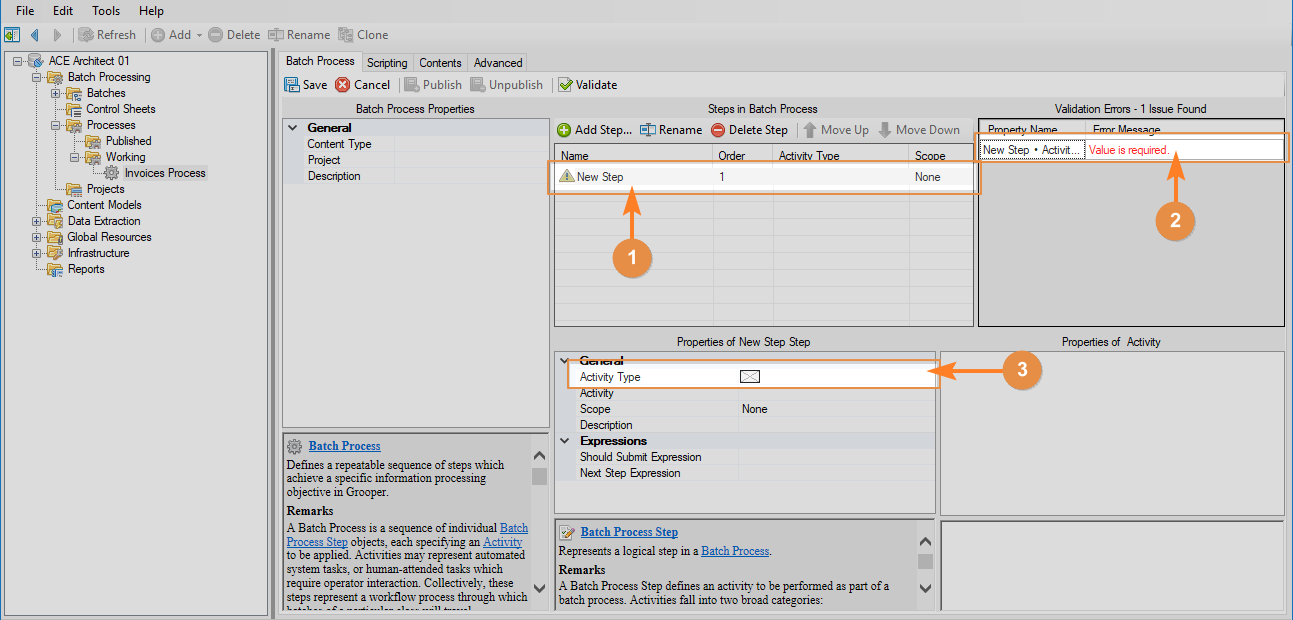The image size is (1293, 620).
Task: Click the Add toolbar button
Action: point(171,35)
